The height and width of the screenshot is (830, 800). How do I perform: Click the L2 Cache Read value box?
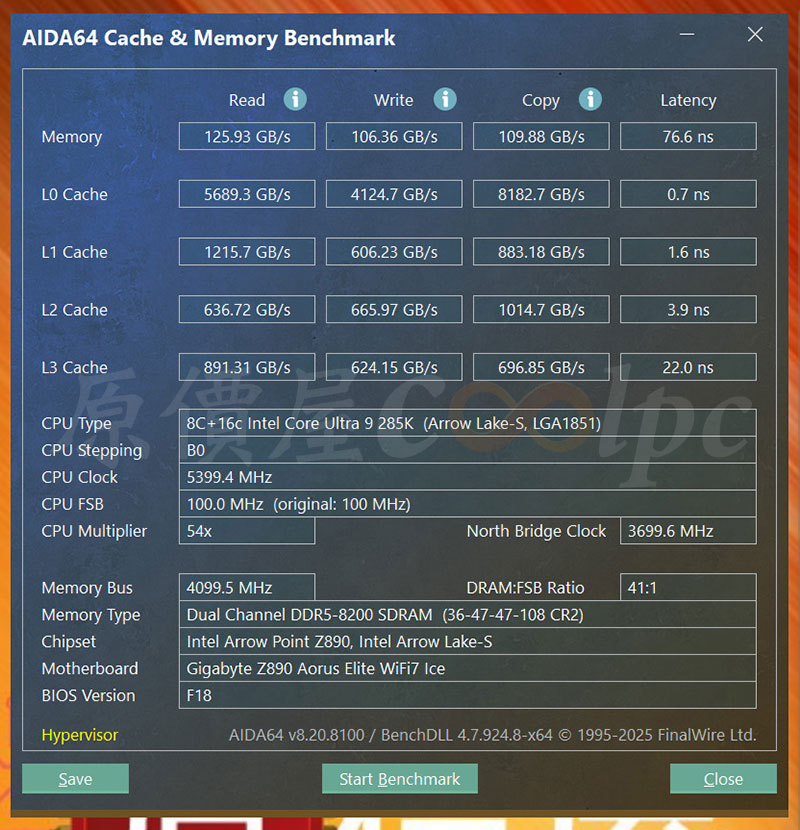tap(247, 310)
